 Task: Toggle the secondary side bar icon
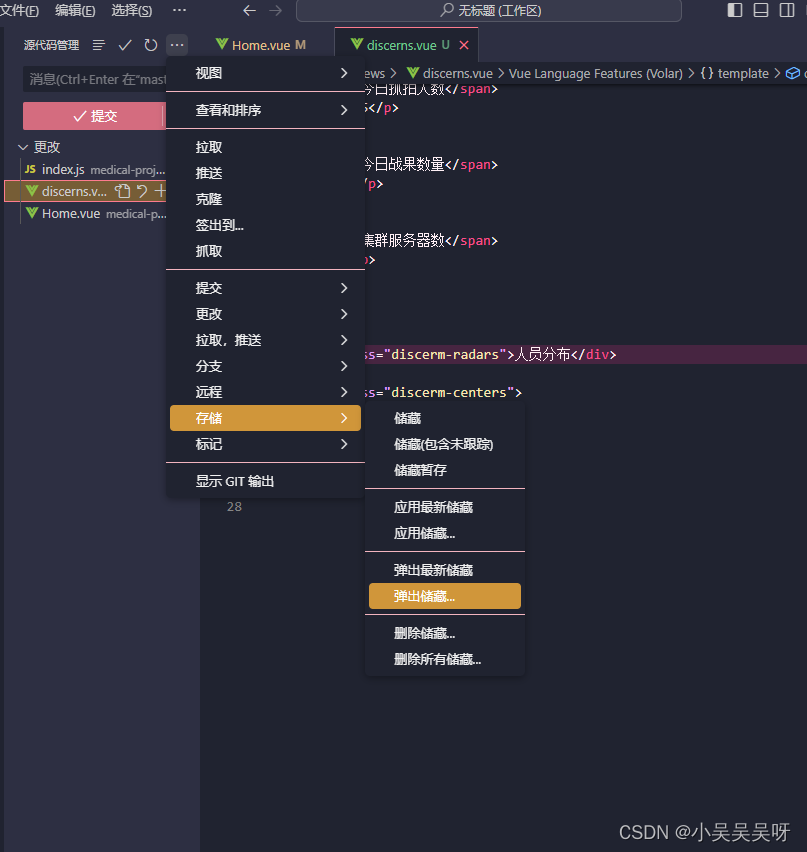[x=789, y=10]
